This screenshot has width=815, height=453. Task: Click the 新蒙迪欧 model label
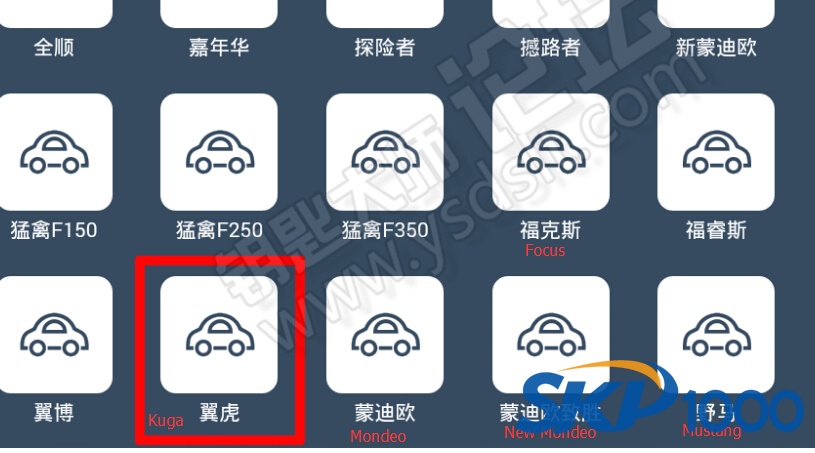tap(716, 47)
